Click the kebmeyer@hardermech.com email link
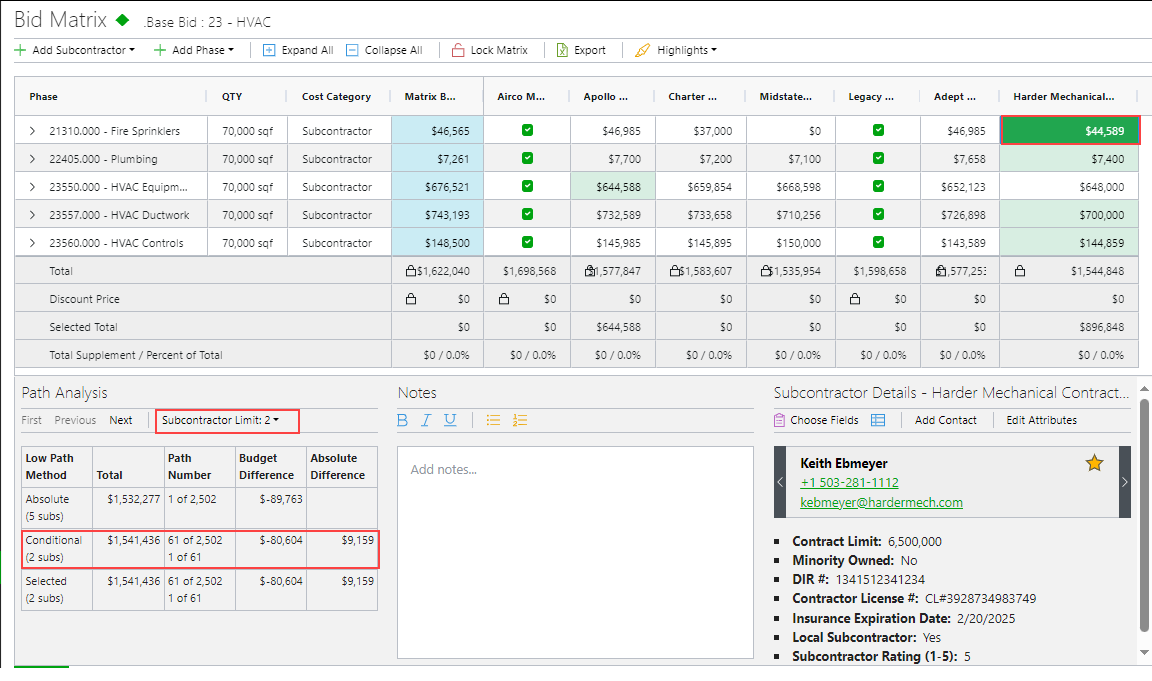 point(881,502)
